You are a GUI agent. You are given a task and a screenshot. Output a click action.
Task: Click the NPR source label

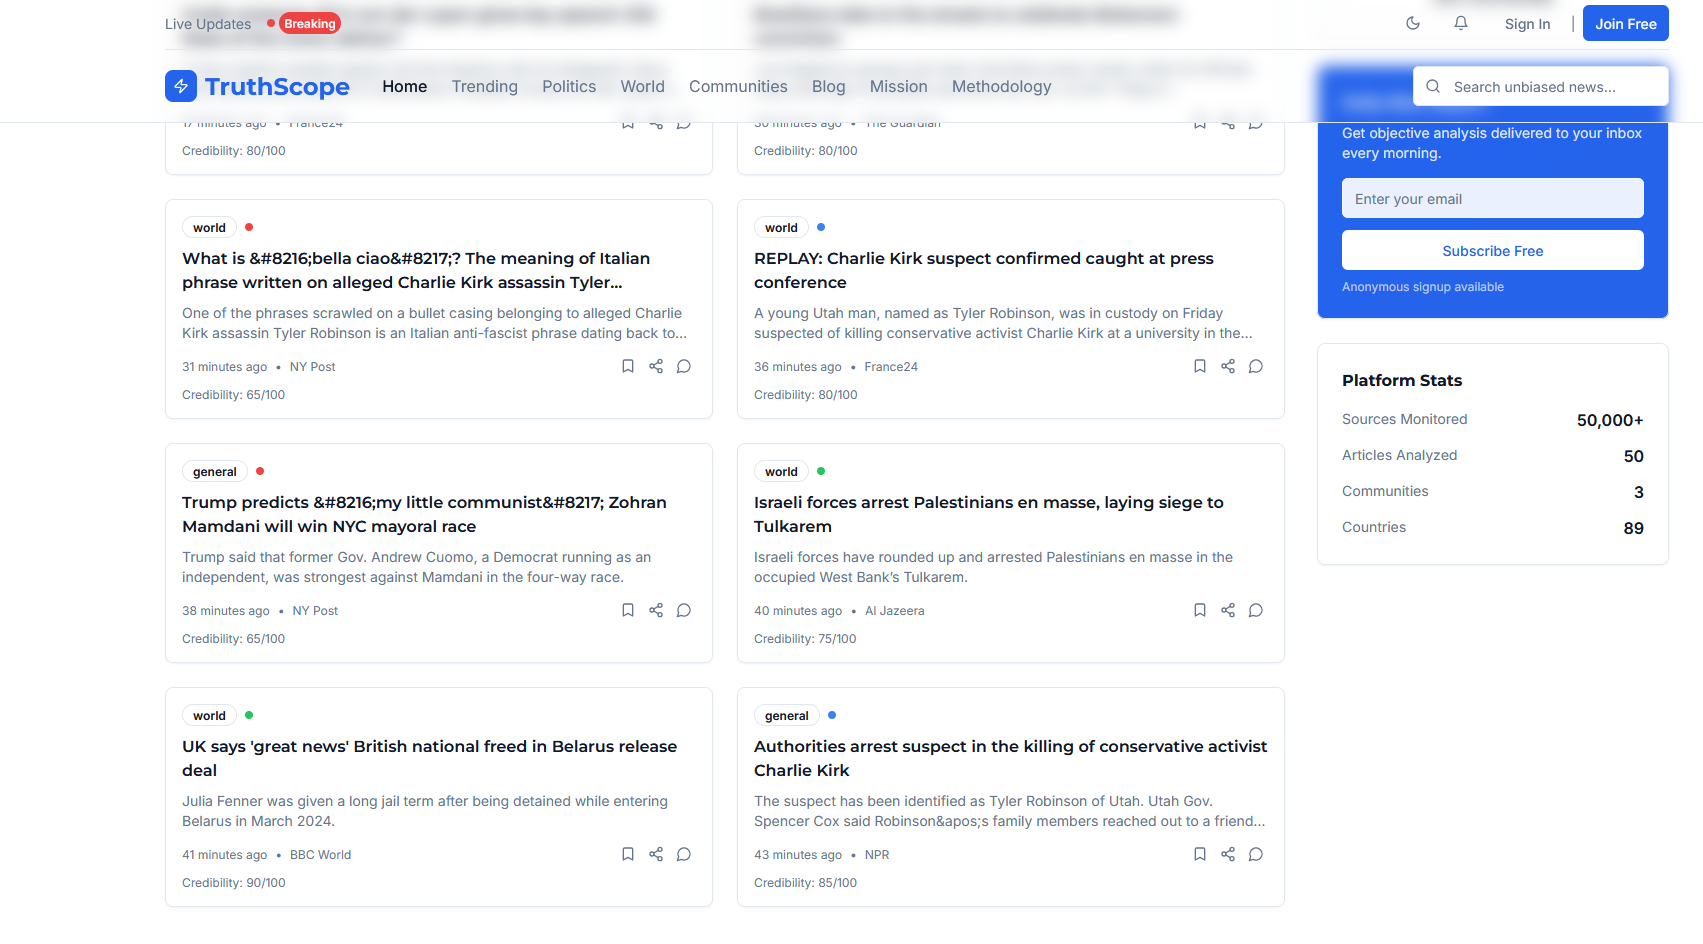[x=877, y=854]
